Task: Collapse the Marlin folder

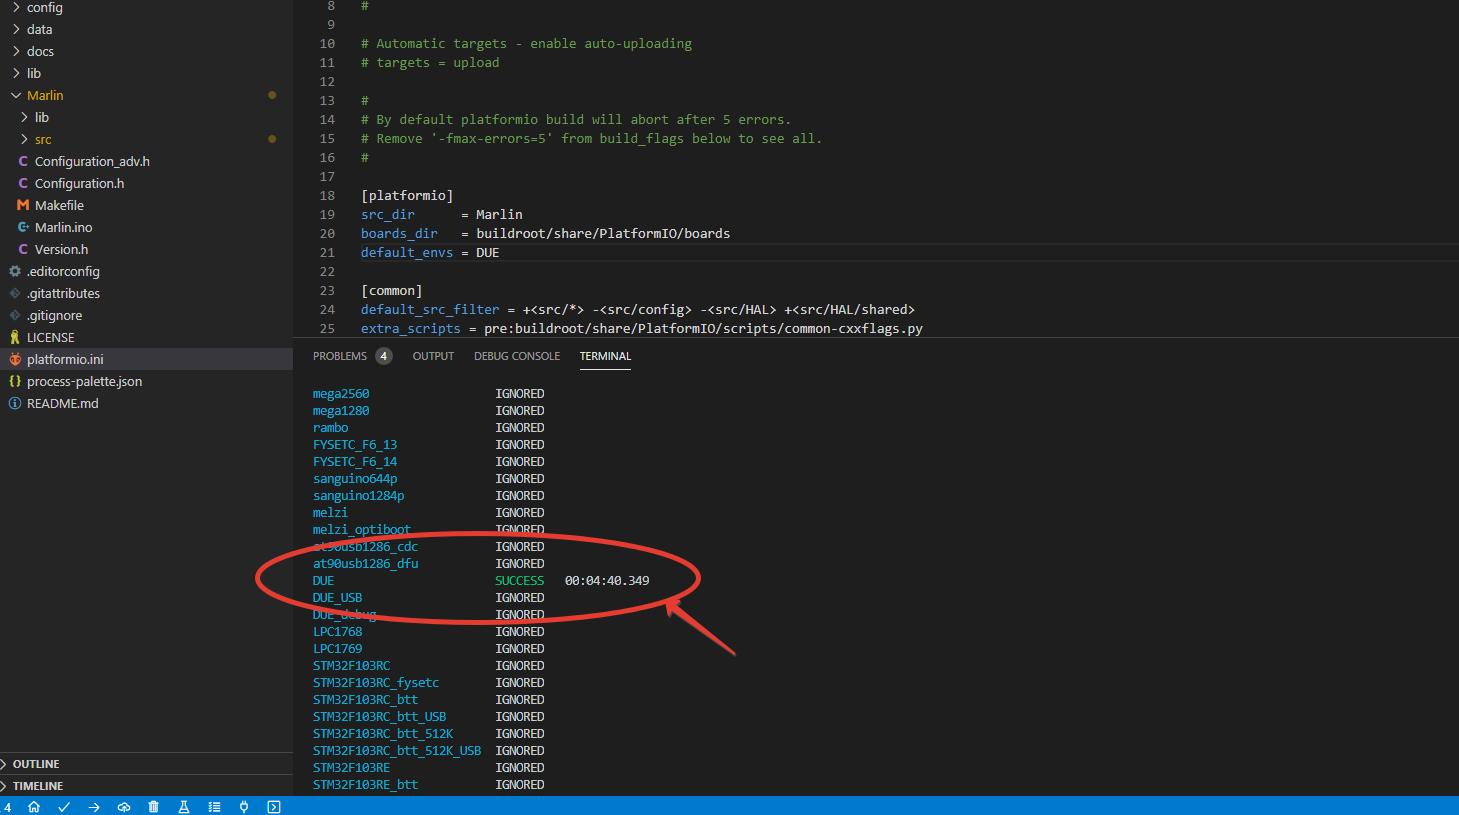Action: point(45,95)
